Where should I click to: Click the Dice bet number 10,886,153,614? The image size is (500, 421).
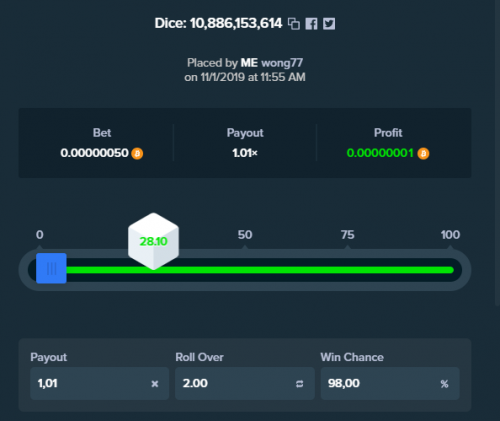click(x=236, y=23)
